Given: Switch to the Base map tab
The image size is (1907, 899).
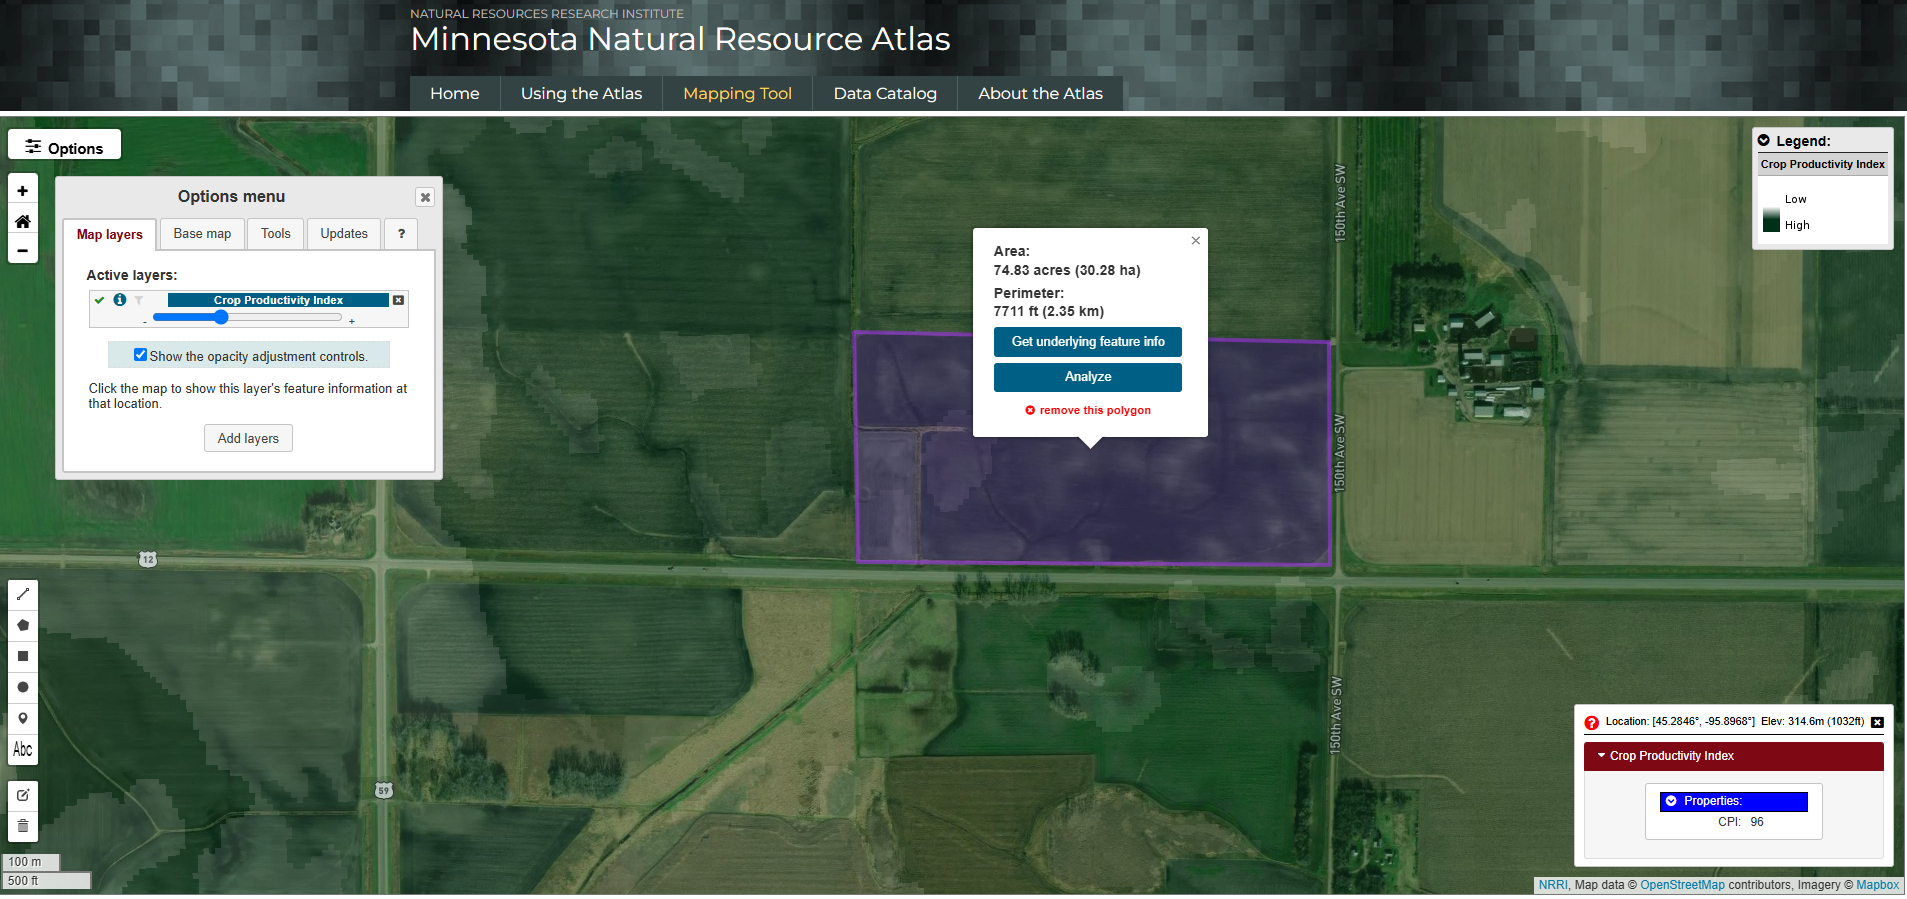Looking at the screenshot, I should pyautogui.click(x=202, y=234).
